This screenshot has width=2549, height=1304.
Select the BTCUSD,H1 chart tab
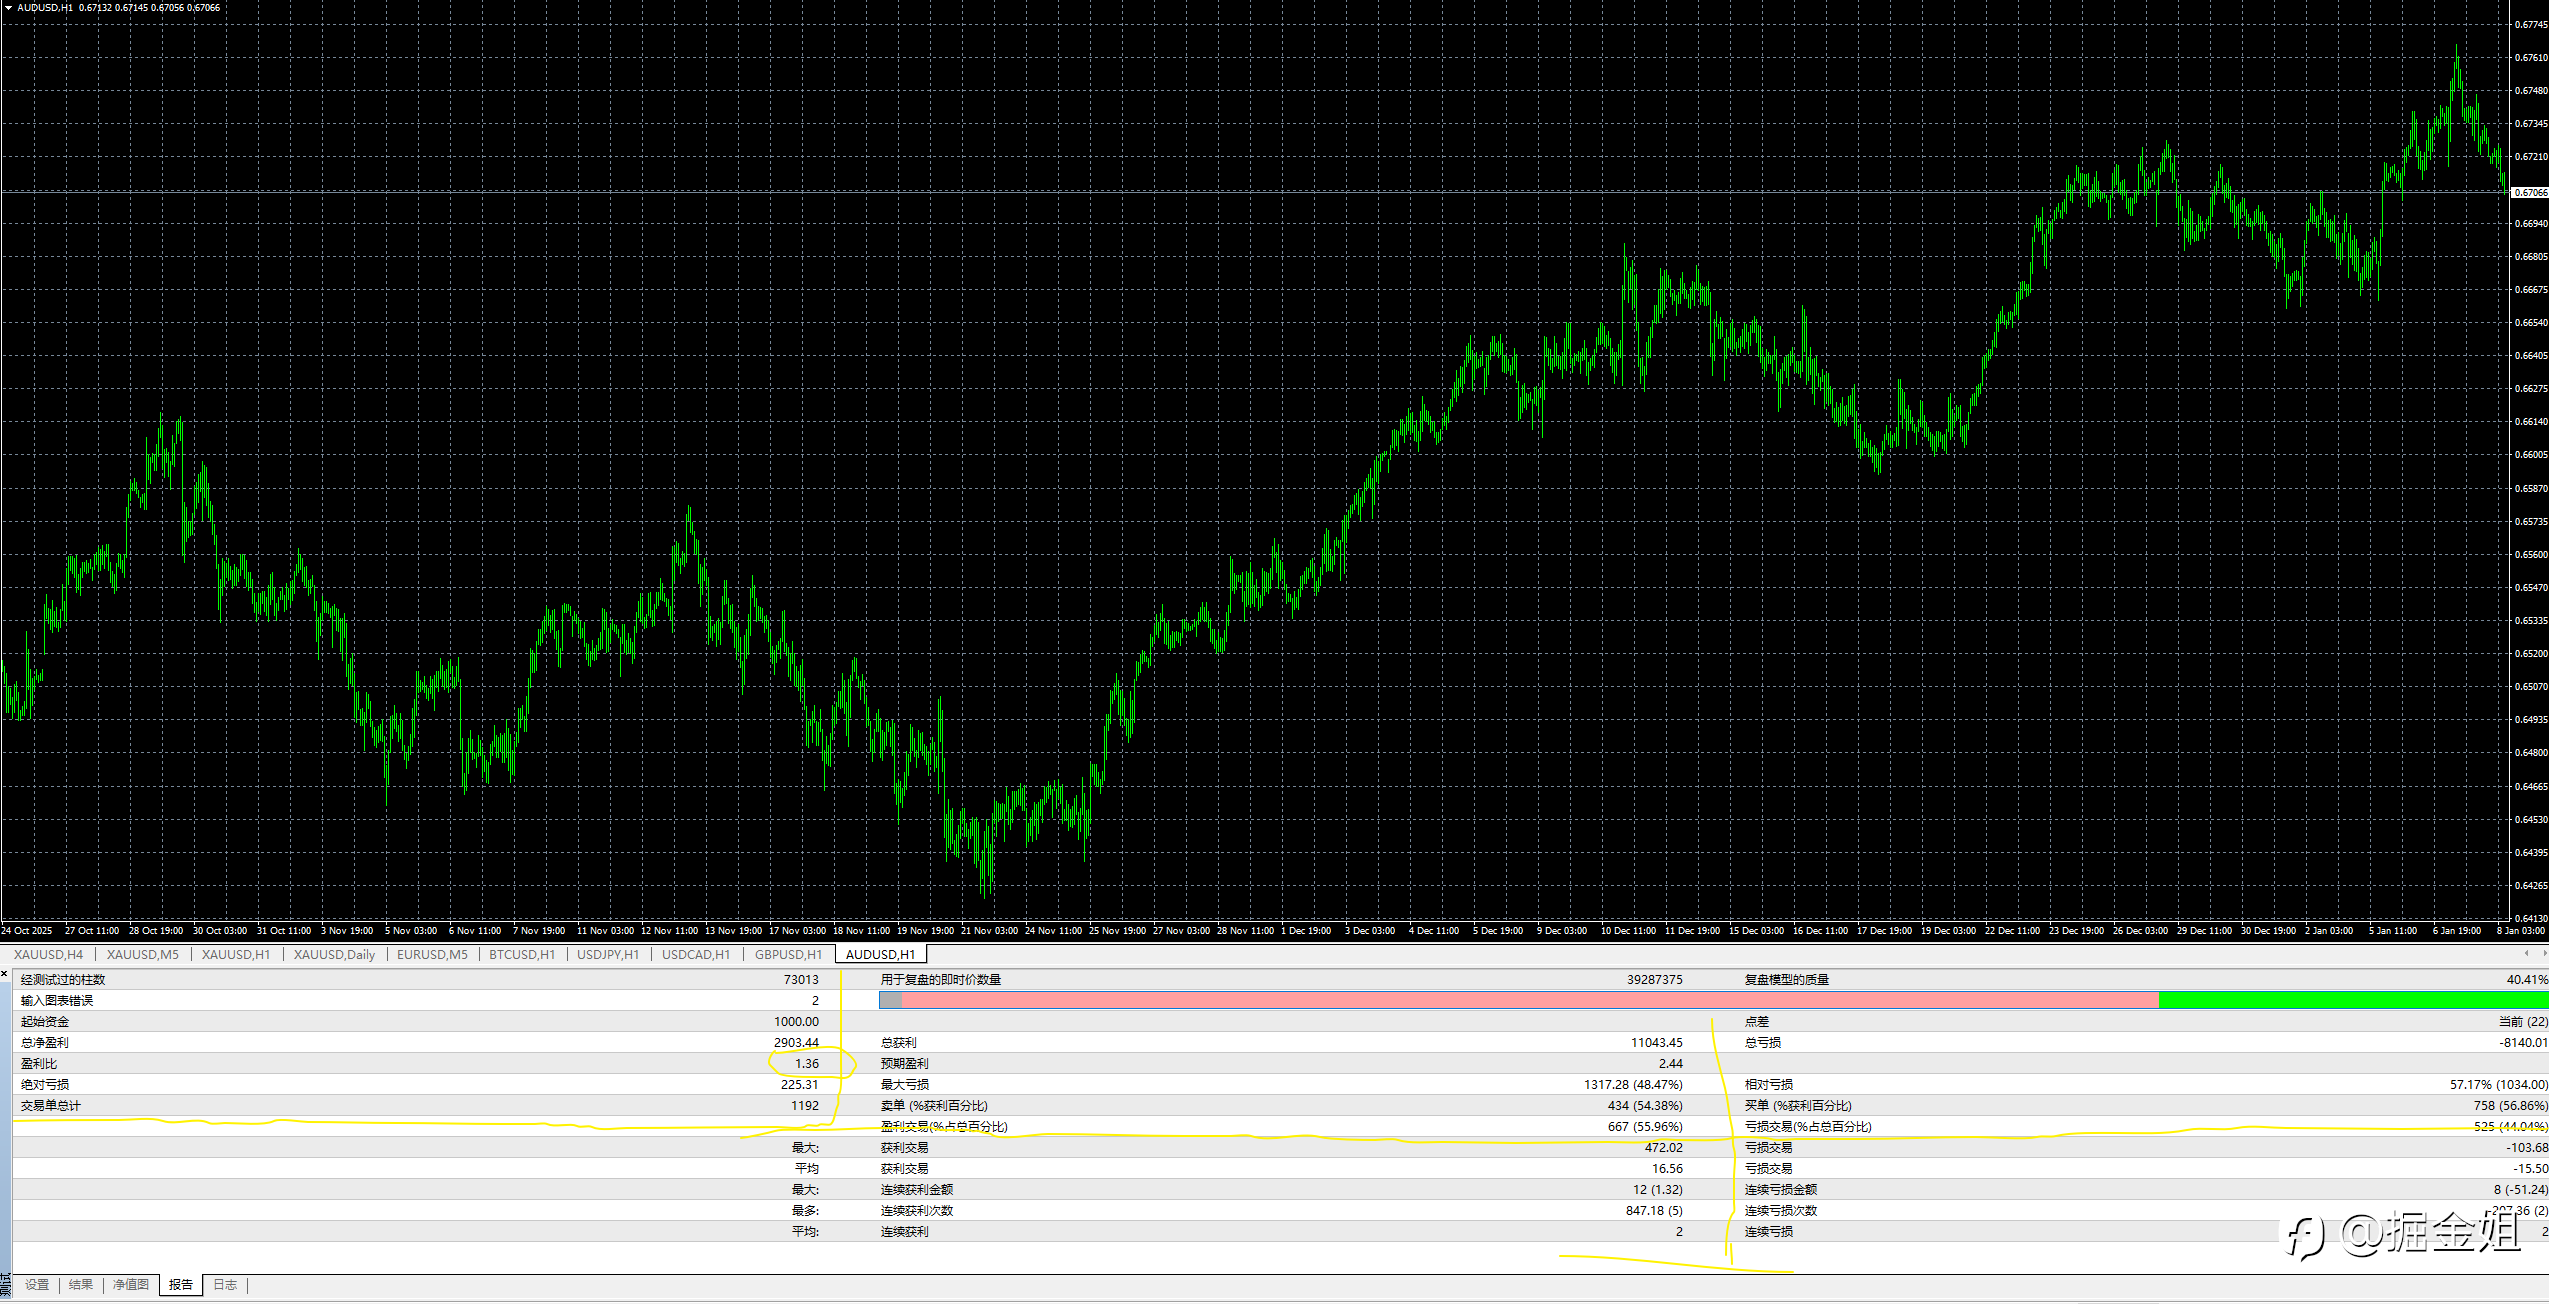pos(522,954)
